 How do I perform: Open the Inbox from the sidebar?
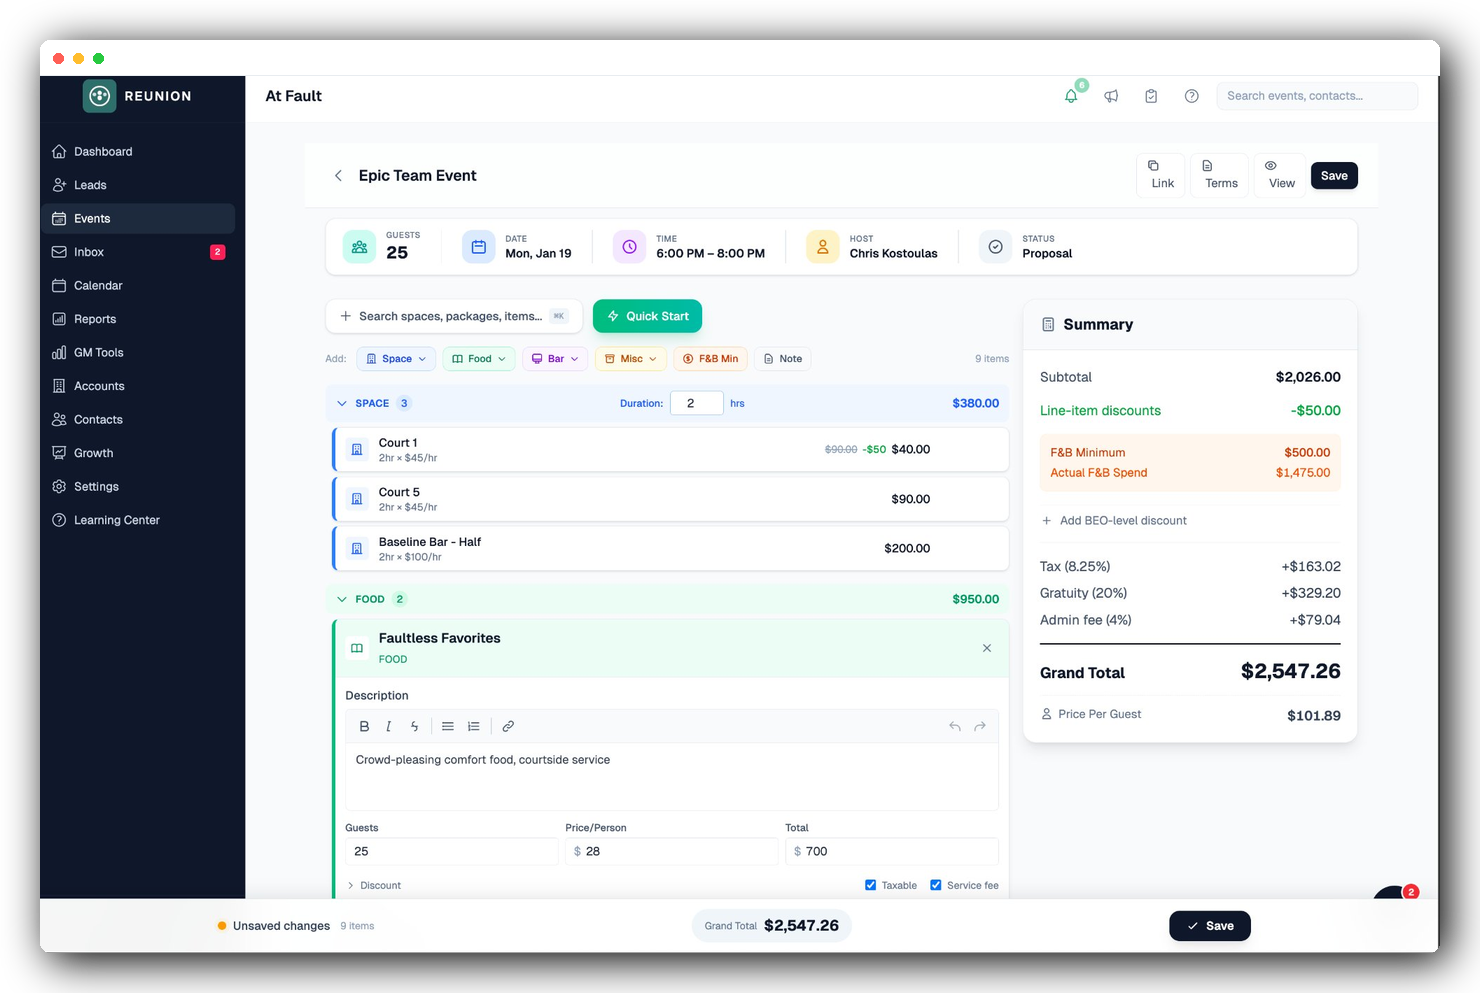(88, 251)
